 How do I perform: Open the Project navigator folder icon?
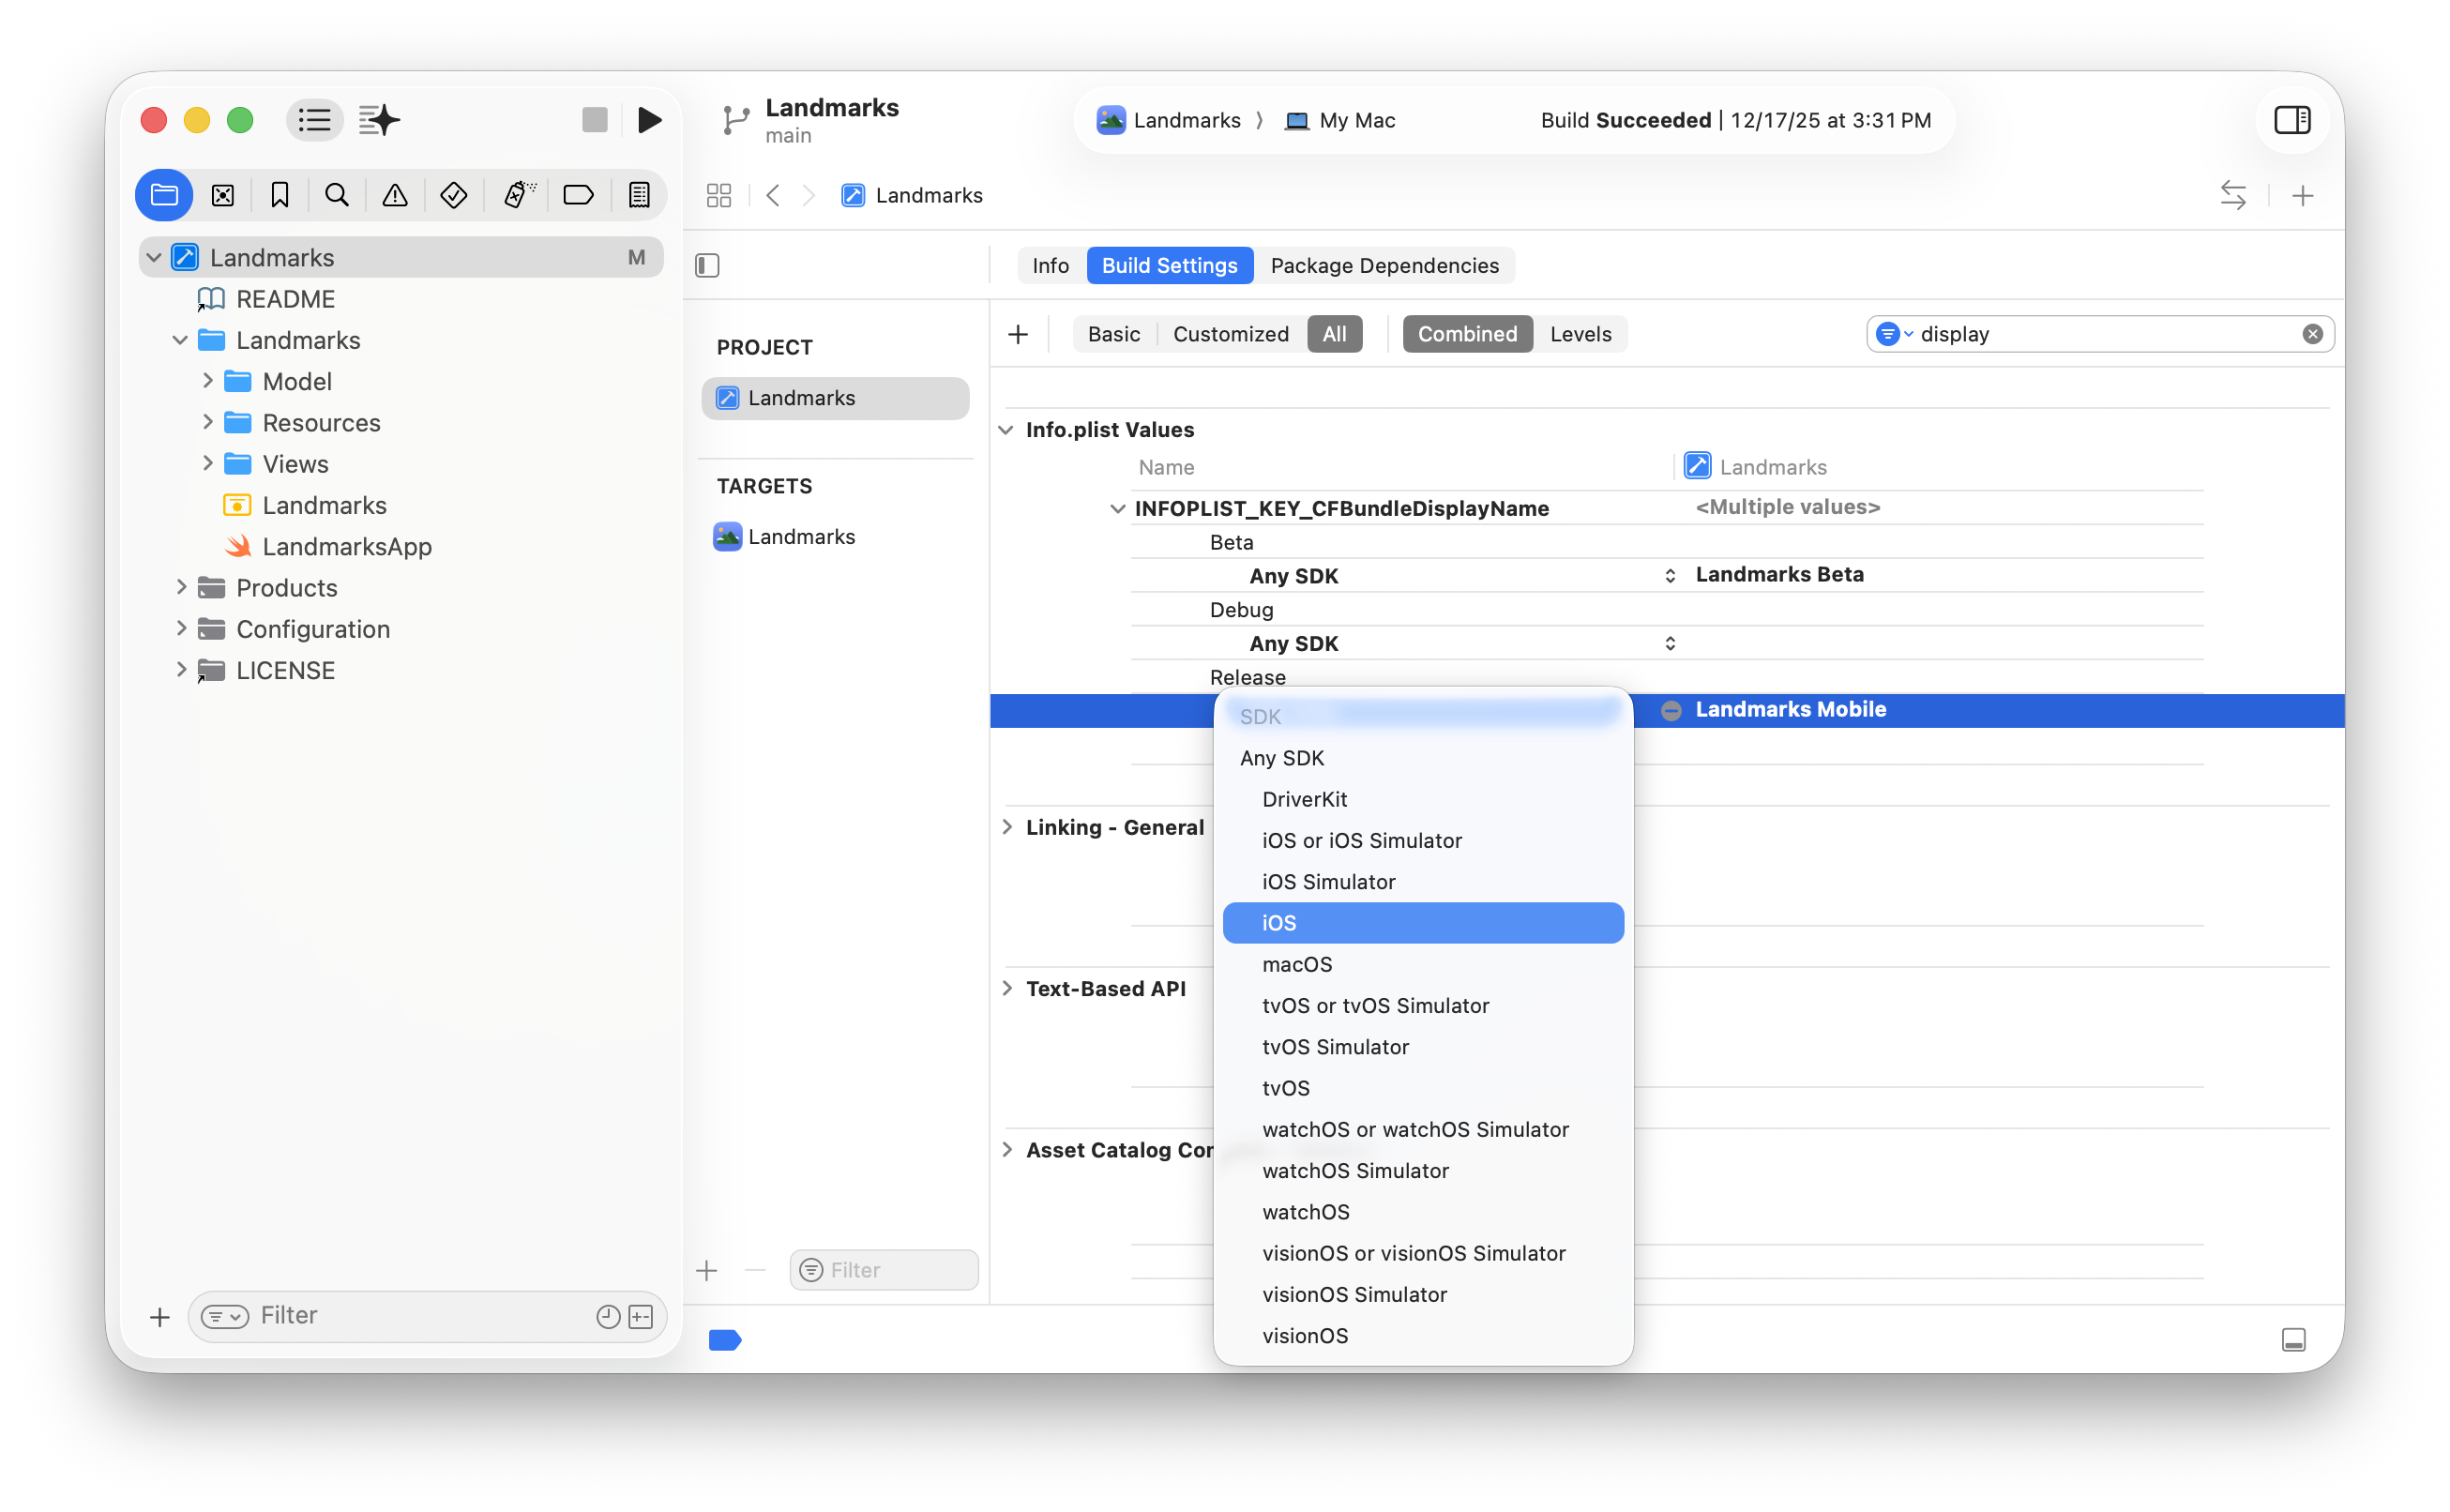coord(164,195)
